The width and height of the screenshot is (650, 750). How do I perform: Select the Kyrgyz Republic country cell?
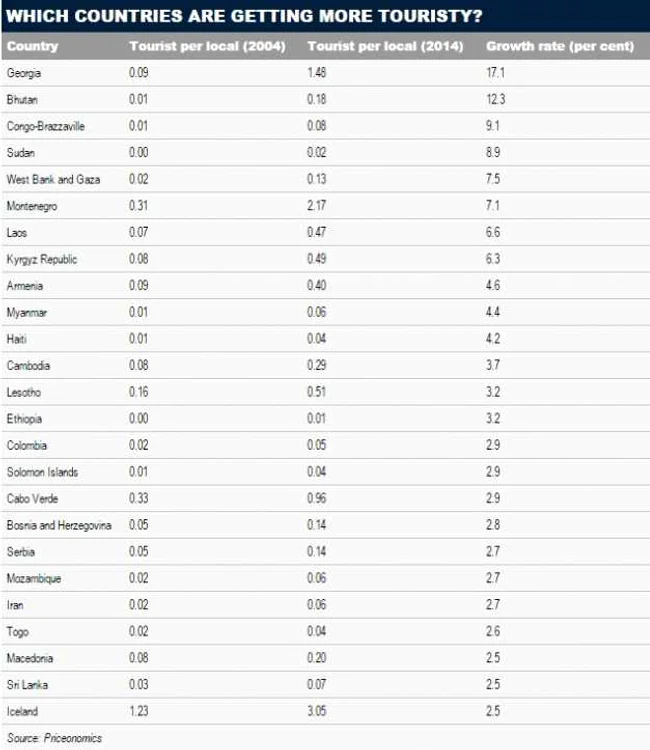coord(42,259)
